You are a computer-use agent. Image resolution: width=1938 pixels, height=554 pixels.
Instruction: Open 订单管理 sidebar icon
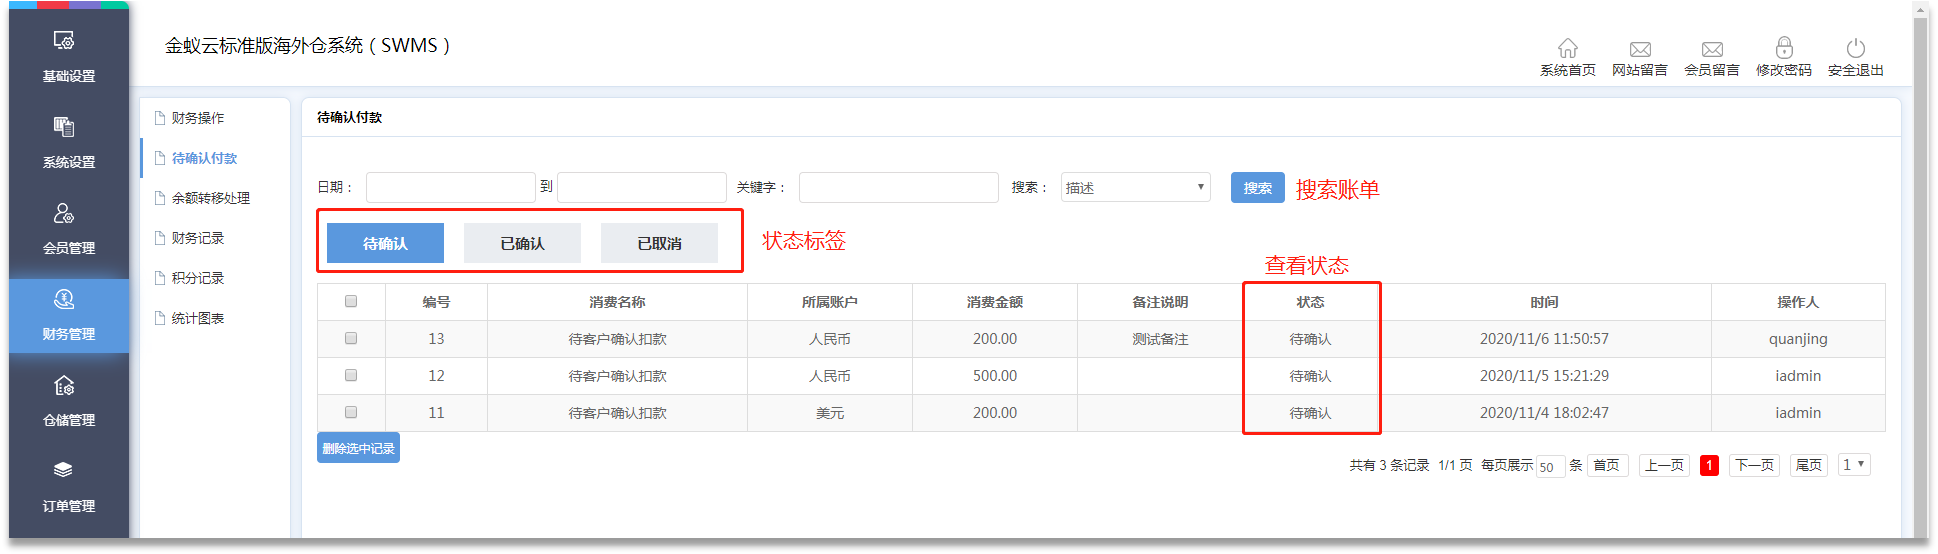click(x=64, y=471)
